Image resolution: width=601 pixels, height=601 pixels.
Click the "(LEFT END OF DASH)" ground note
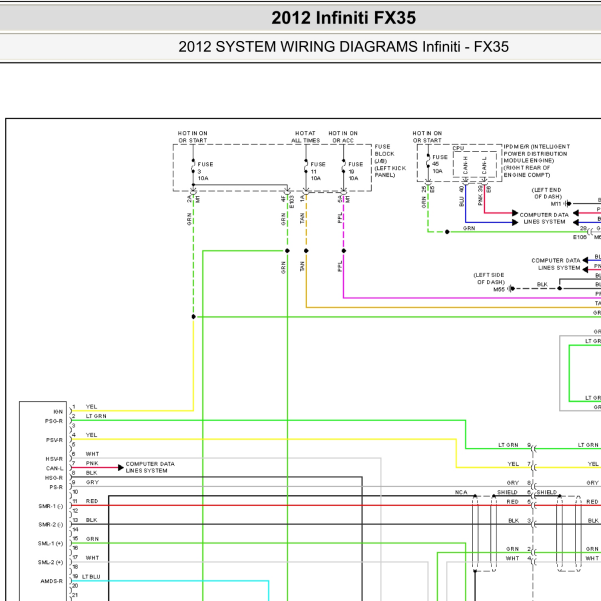click(547, 193)
